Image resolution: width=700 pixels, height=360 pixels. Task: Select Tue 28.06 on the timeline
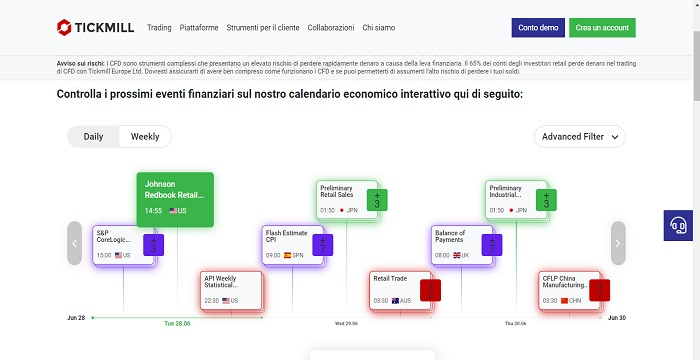(x=177, y=323)
